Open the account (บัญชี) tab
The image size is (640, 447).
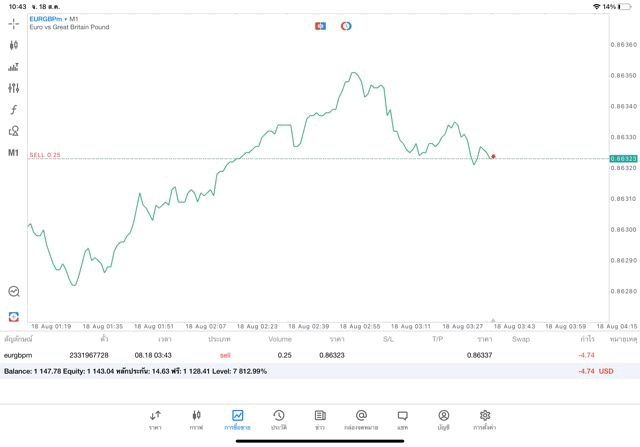[x=443, y=419]
